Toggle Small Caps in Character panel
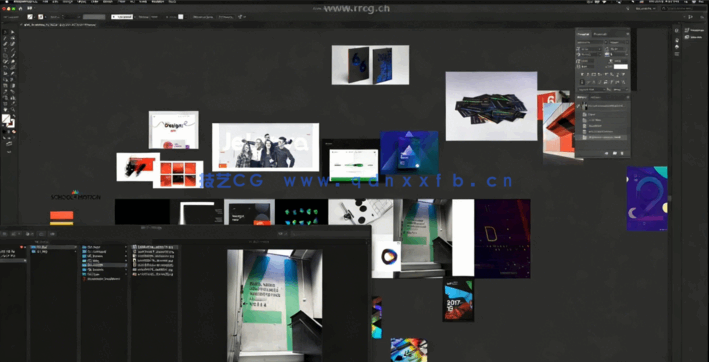The height and width of the screenshot is (362, 709). [600, 75]
